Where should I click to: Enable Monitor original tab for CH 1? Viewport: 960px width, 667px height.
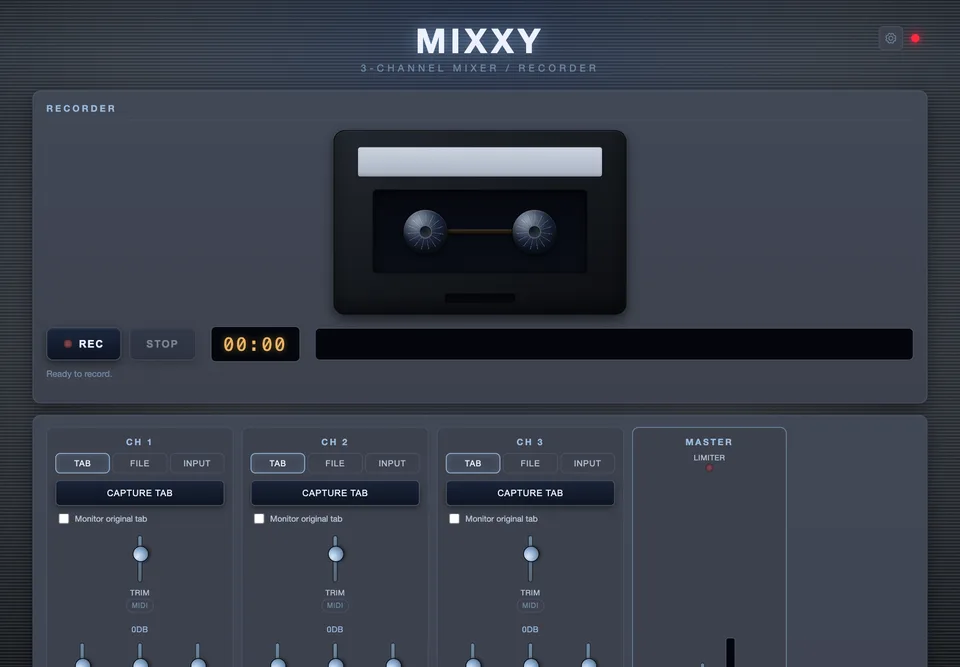(x=64, y=519)
